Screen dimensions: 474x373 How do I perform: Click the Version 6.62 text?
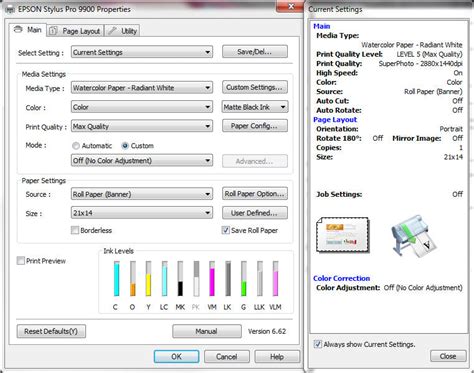[267, 331]
